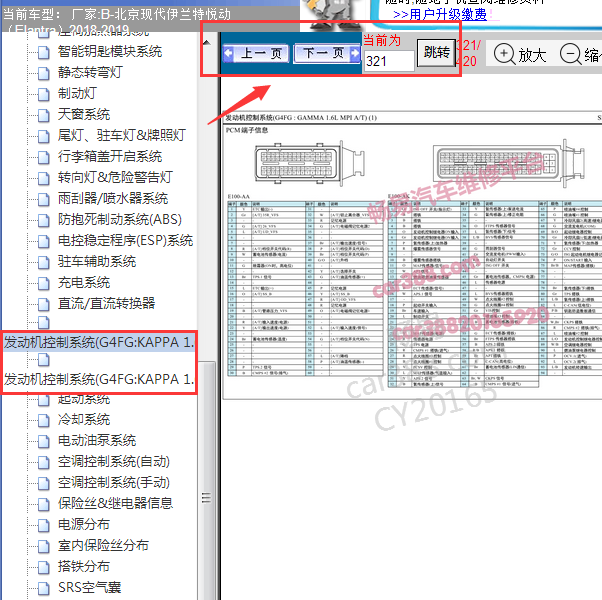
Task: Click document icon beside 防抱死制动系统(ABS)
Action: 44,221
